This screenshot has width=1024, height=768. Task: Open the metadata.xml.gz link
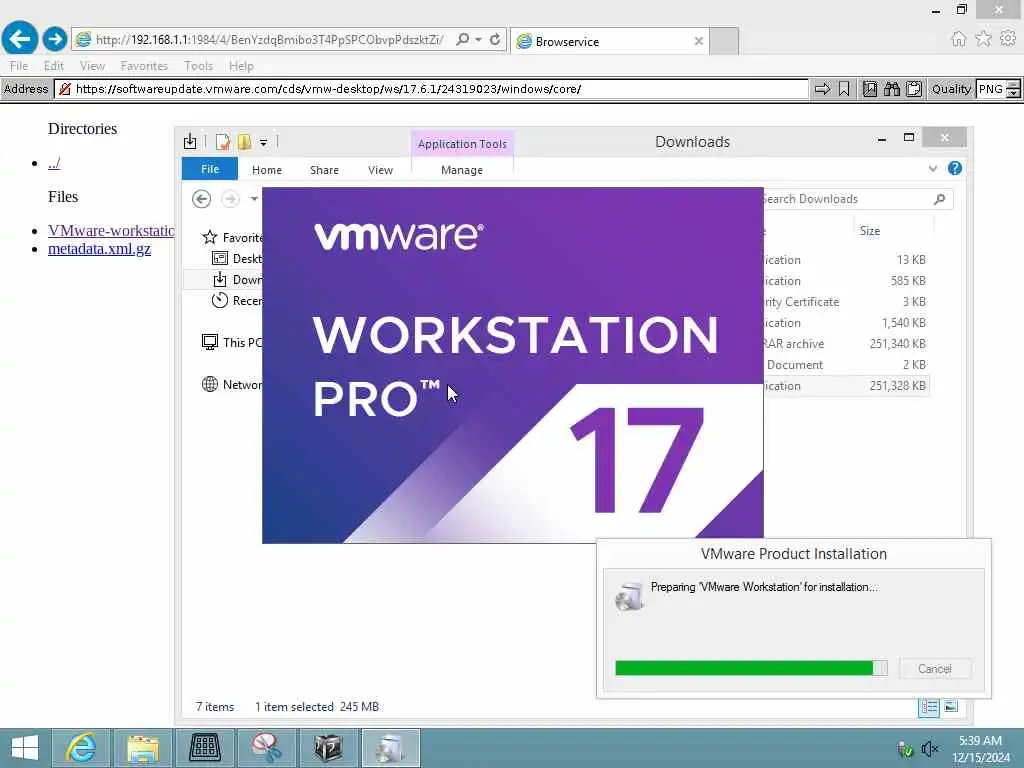pos(99,249)
